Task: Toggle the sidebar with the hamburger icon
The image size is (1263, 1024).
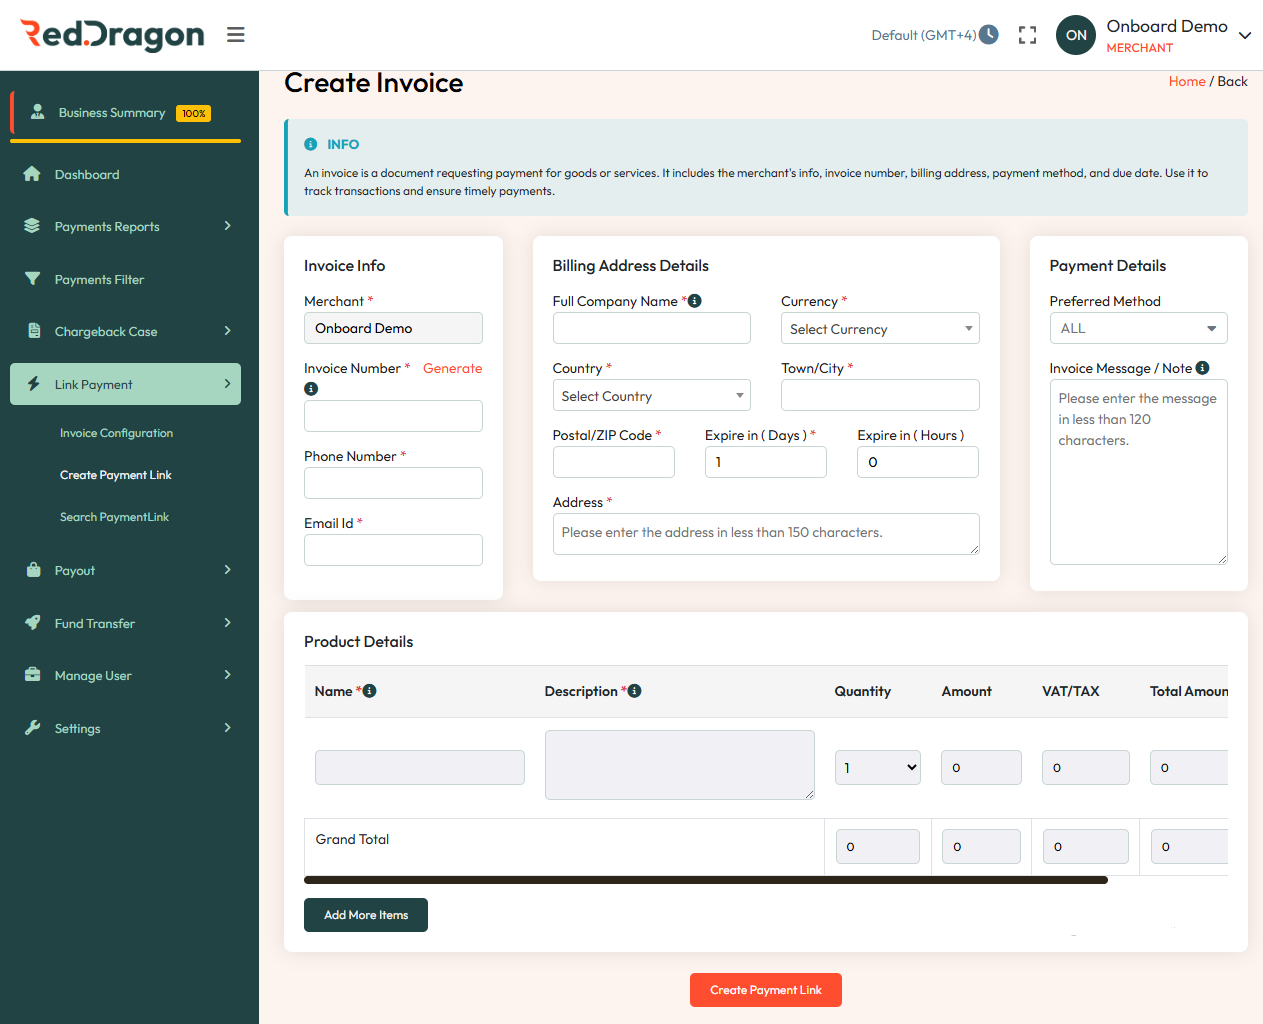Action: (x=235, y=33)
